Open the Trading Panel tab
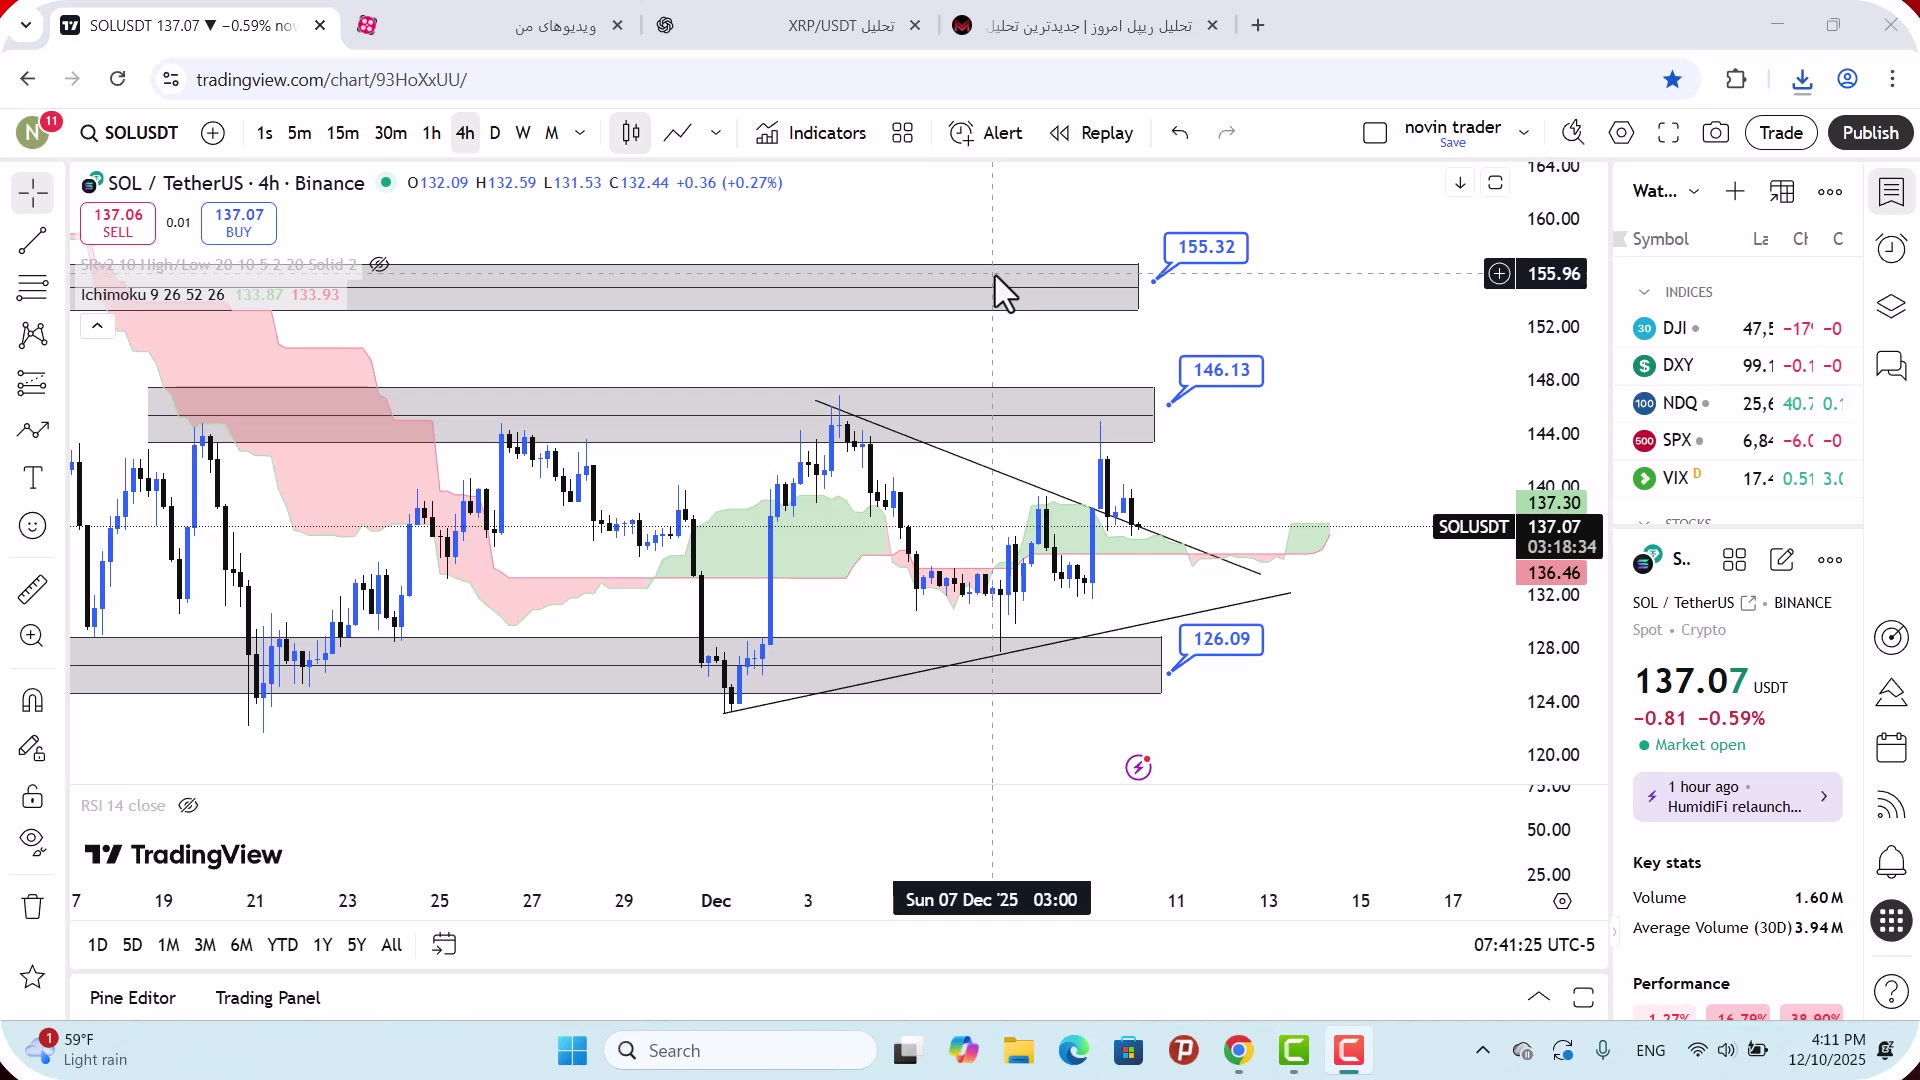 pos(268,998)
